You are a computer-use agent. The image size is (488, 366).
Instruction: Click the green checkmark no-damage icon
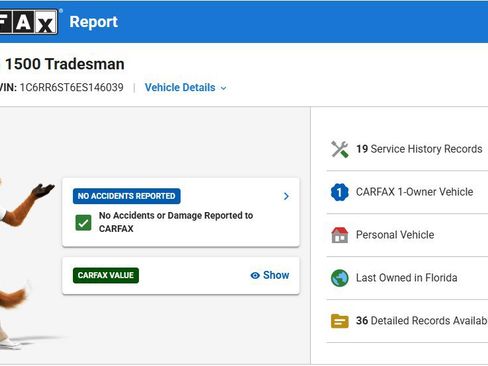tap(83, 223)
